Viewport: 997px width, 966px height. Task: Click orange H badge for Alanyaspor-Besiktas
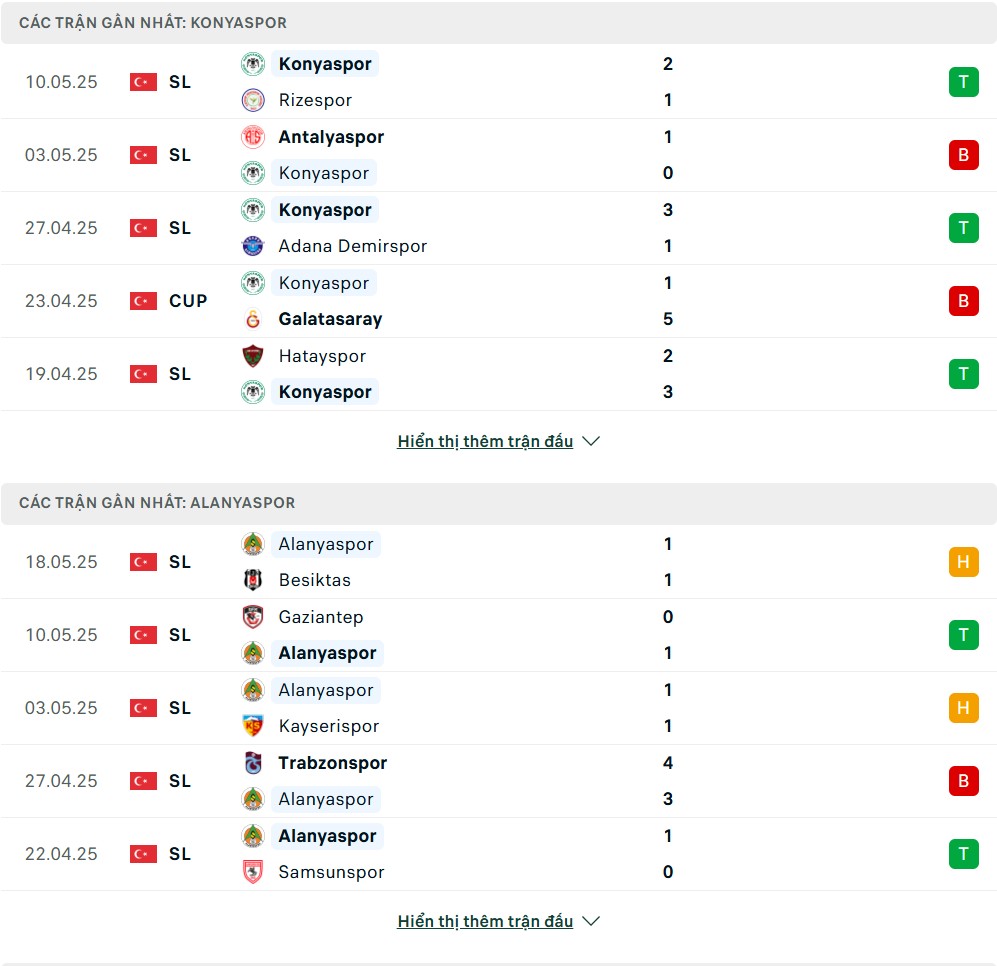963,562
